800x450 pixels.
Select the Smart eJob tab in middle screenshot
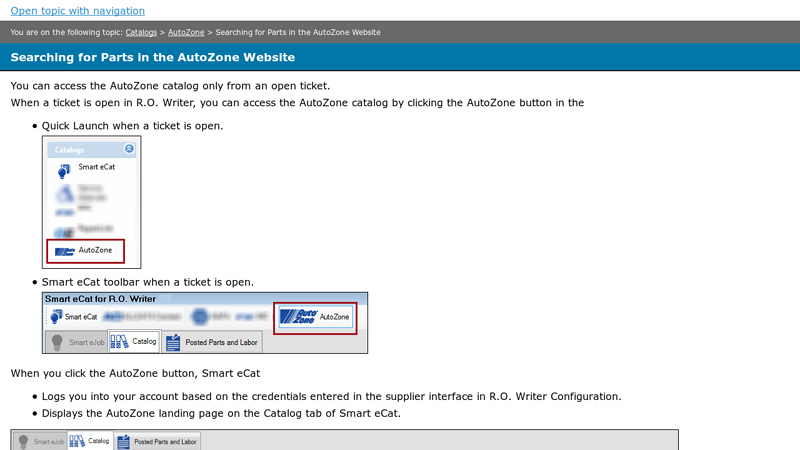(x=76, y=342)
